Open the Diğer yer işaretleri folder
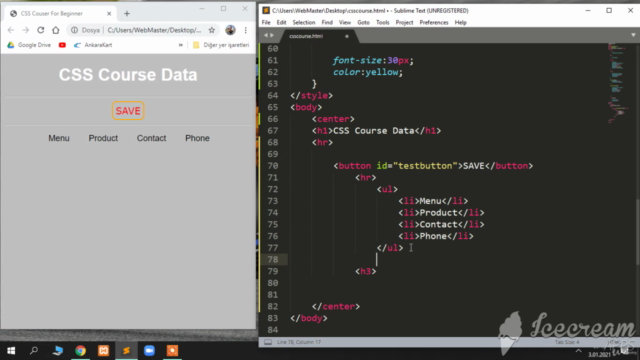 point(221,45)
